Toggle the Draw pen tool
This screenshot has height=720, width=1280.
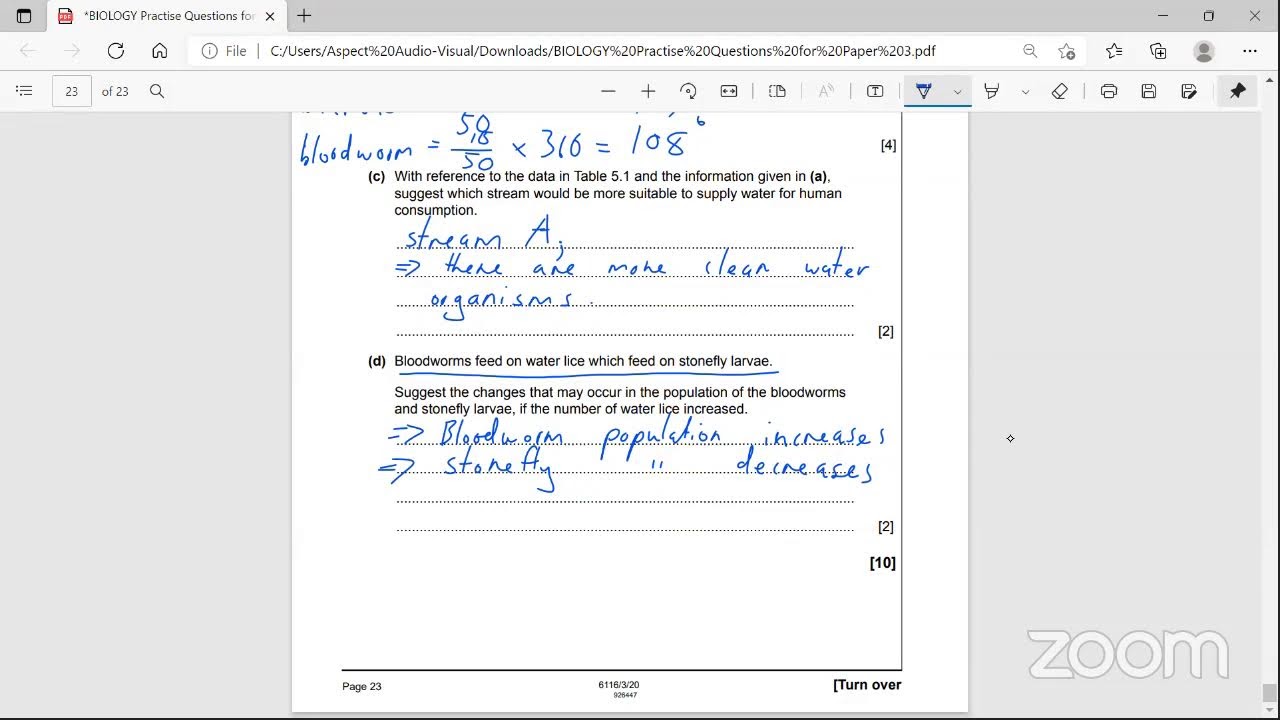click(924, 91)
